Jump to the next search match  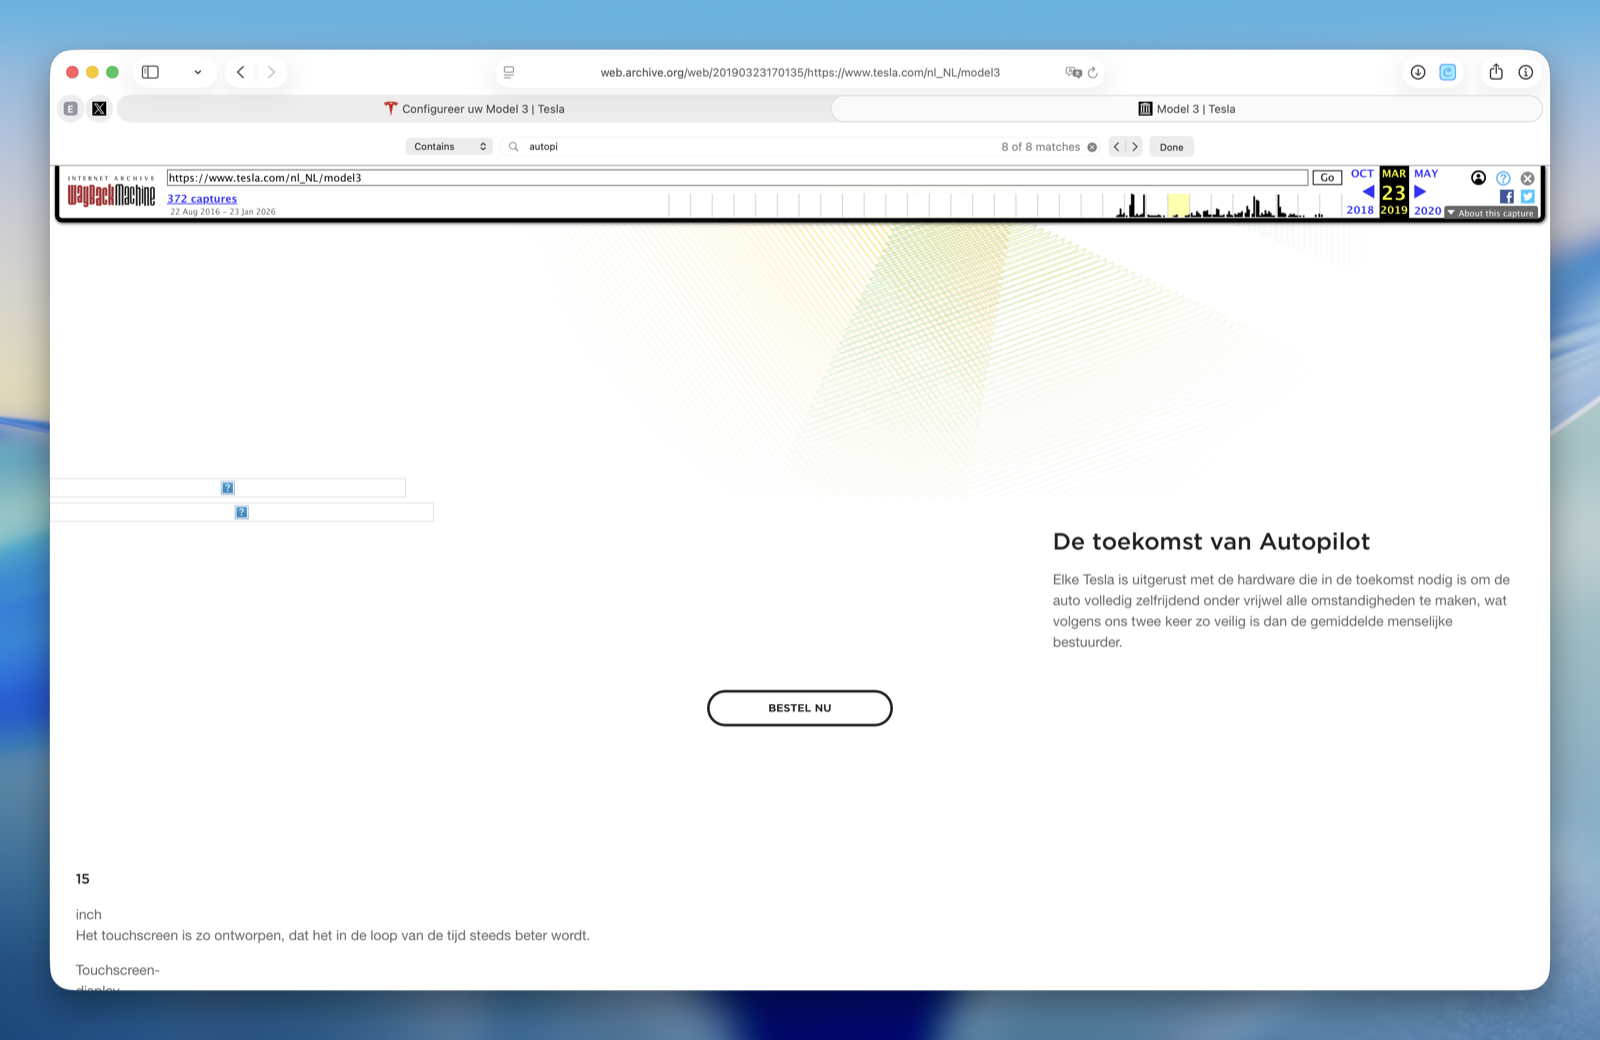coord(1135,147)
